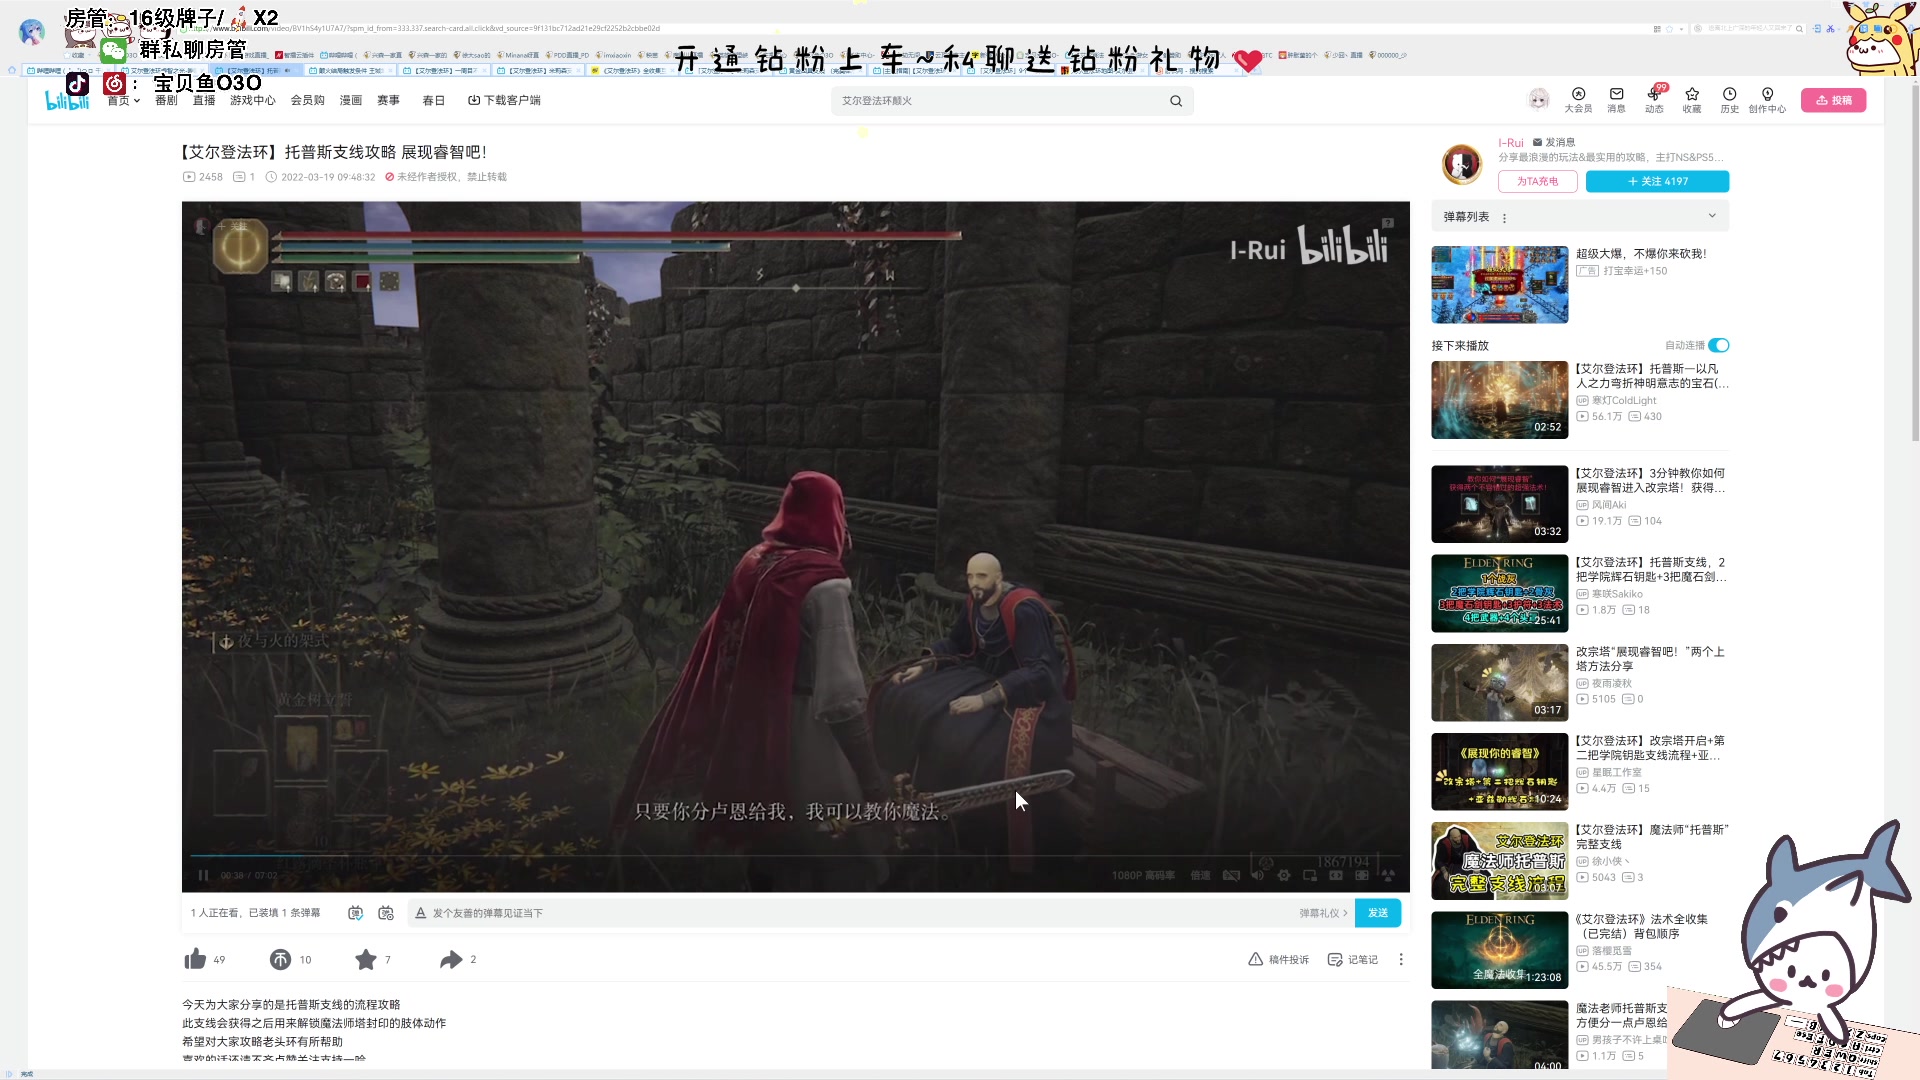This screenshot has width=1920, height=1080.
Task: Open 直播 in the navigation bar
Action: click(204, 100)
